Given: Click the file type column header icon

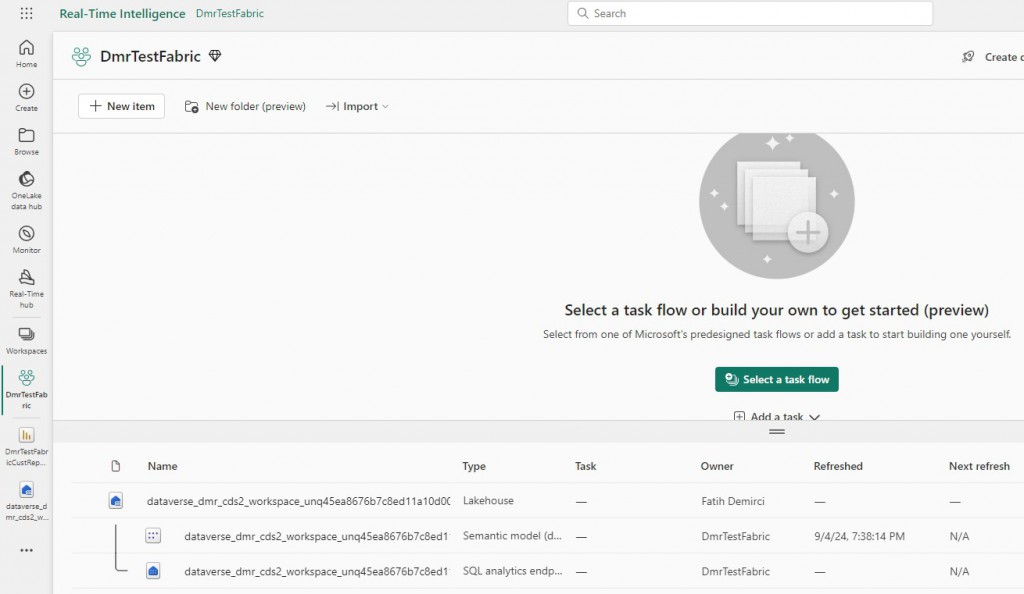Looking at the screenshot, I should 116,466.
